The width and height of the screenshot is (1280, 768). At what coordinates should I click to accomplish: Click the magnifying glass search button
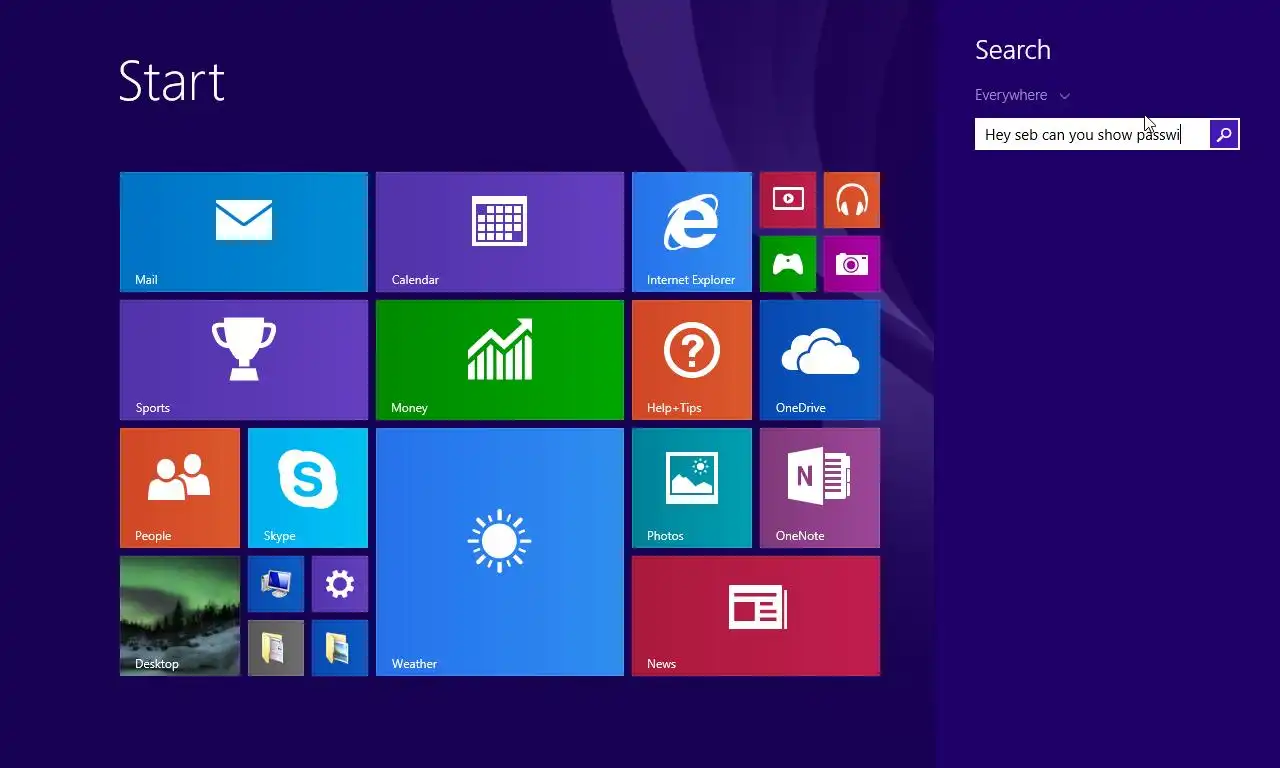click(1224, 134)
